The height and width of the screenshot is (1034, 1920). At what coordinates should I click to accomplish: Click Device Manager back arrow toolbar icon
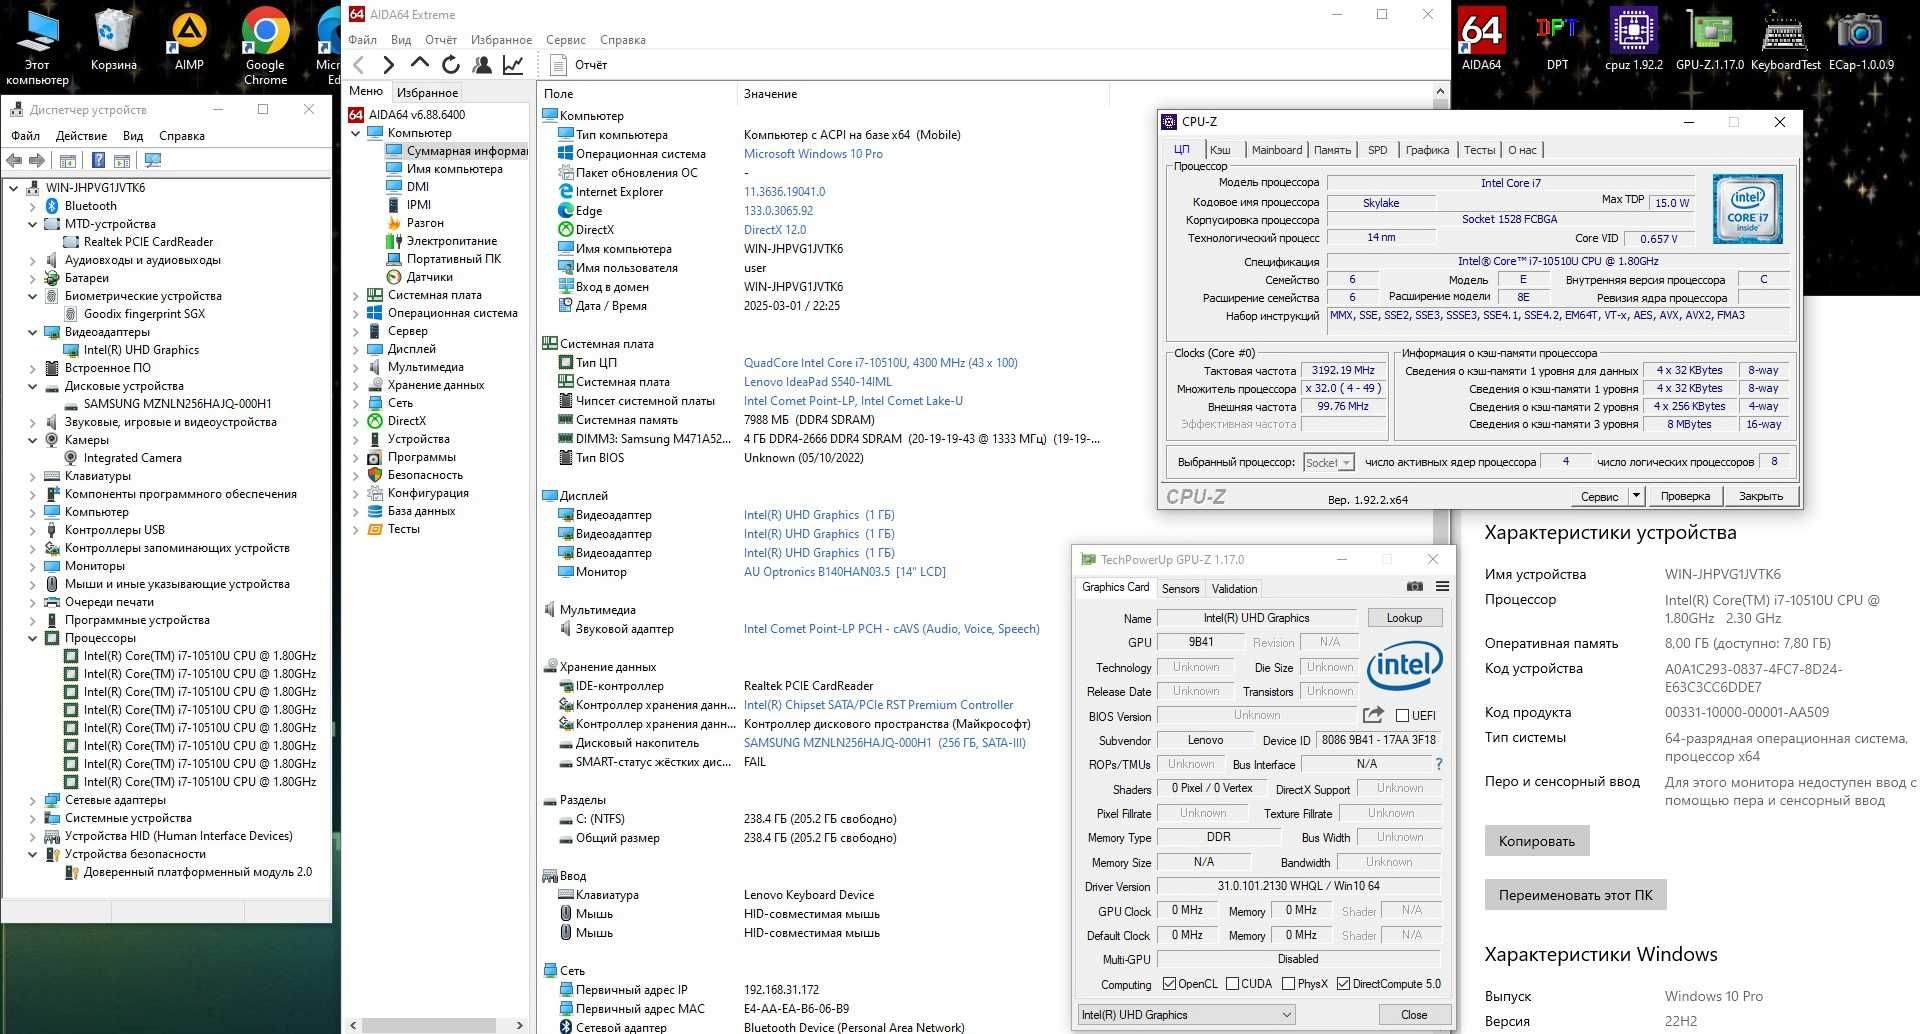(14, 161)
